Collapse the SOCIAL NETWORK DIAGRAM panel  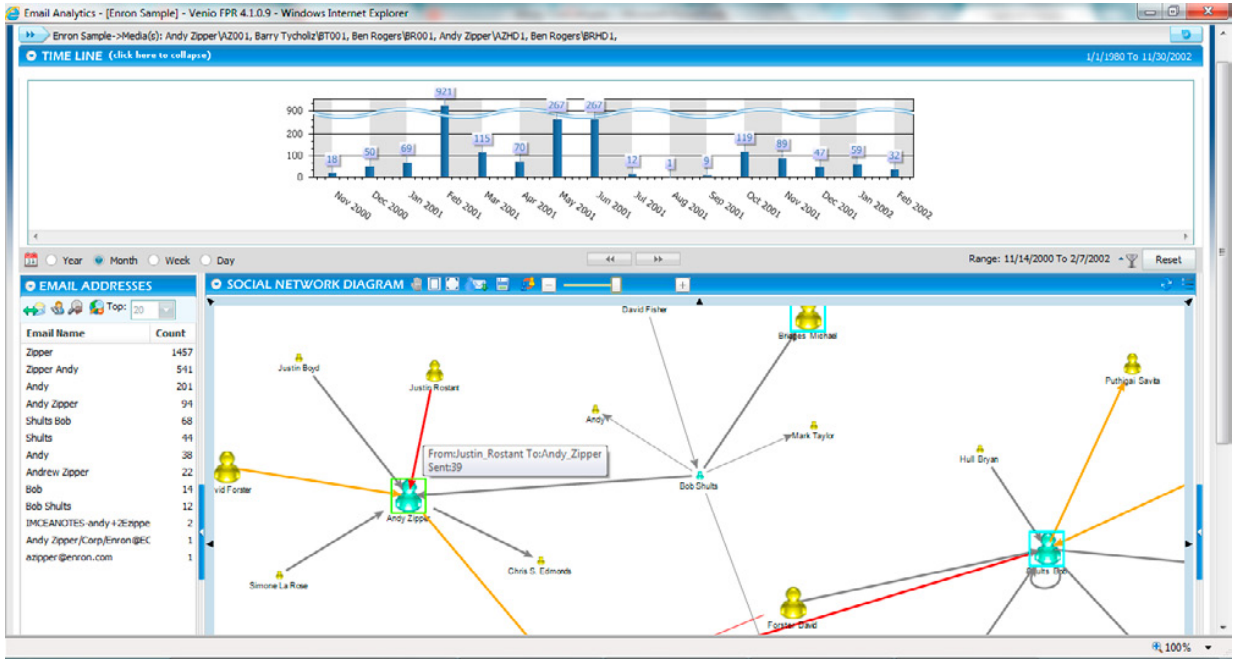click(x=215, y=285)
